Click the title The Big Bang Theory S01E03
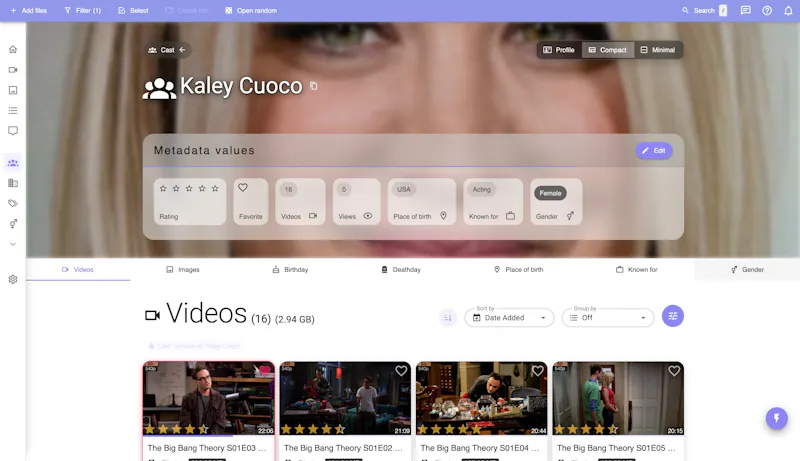Screen dimensions: 800x461 pyautogui.click(x=207, y=448)
